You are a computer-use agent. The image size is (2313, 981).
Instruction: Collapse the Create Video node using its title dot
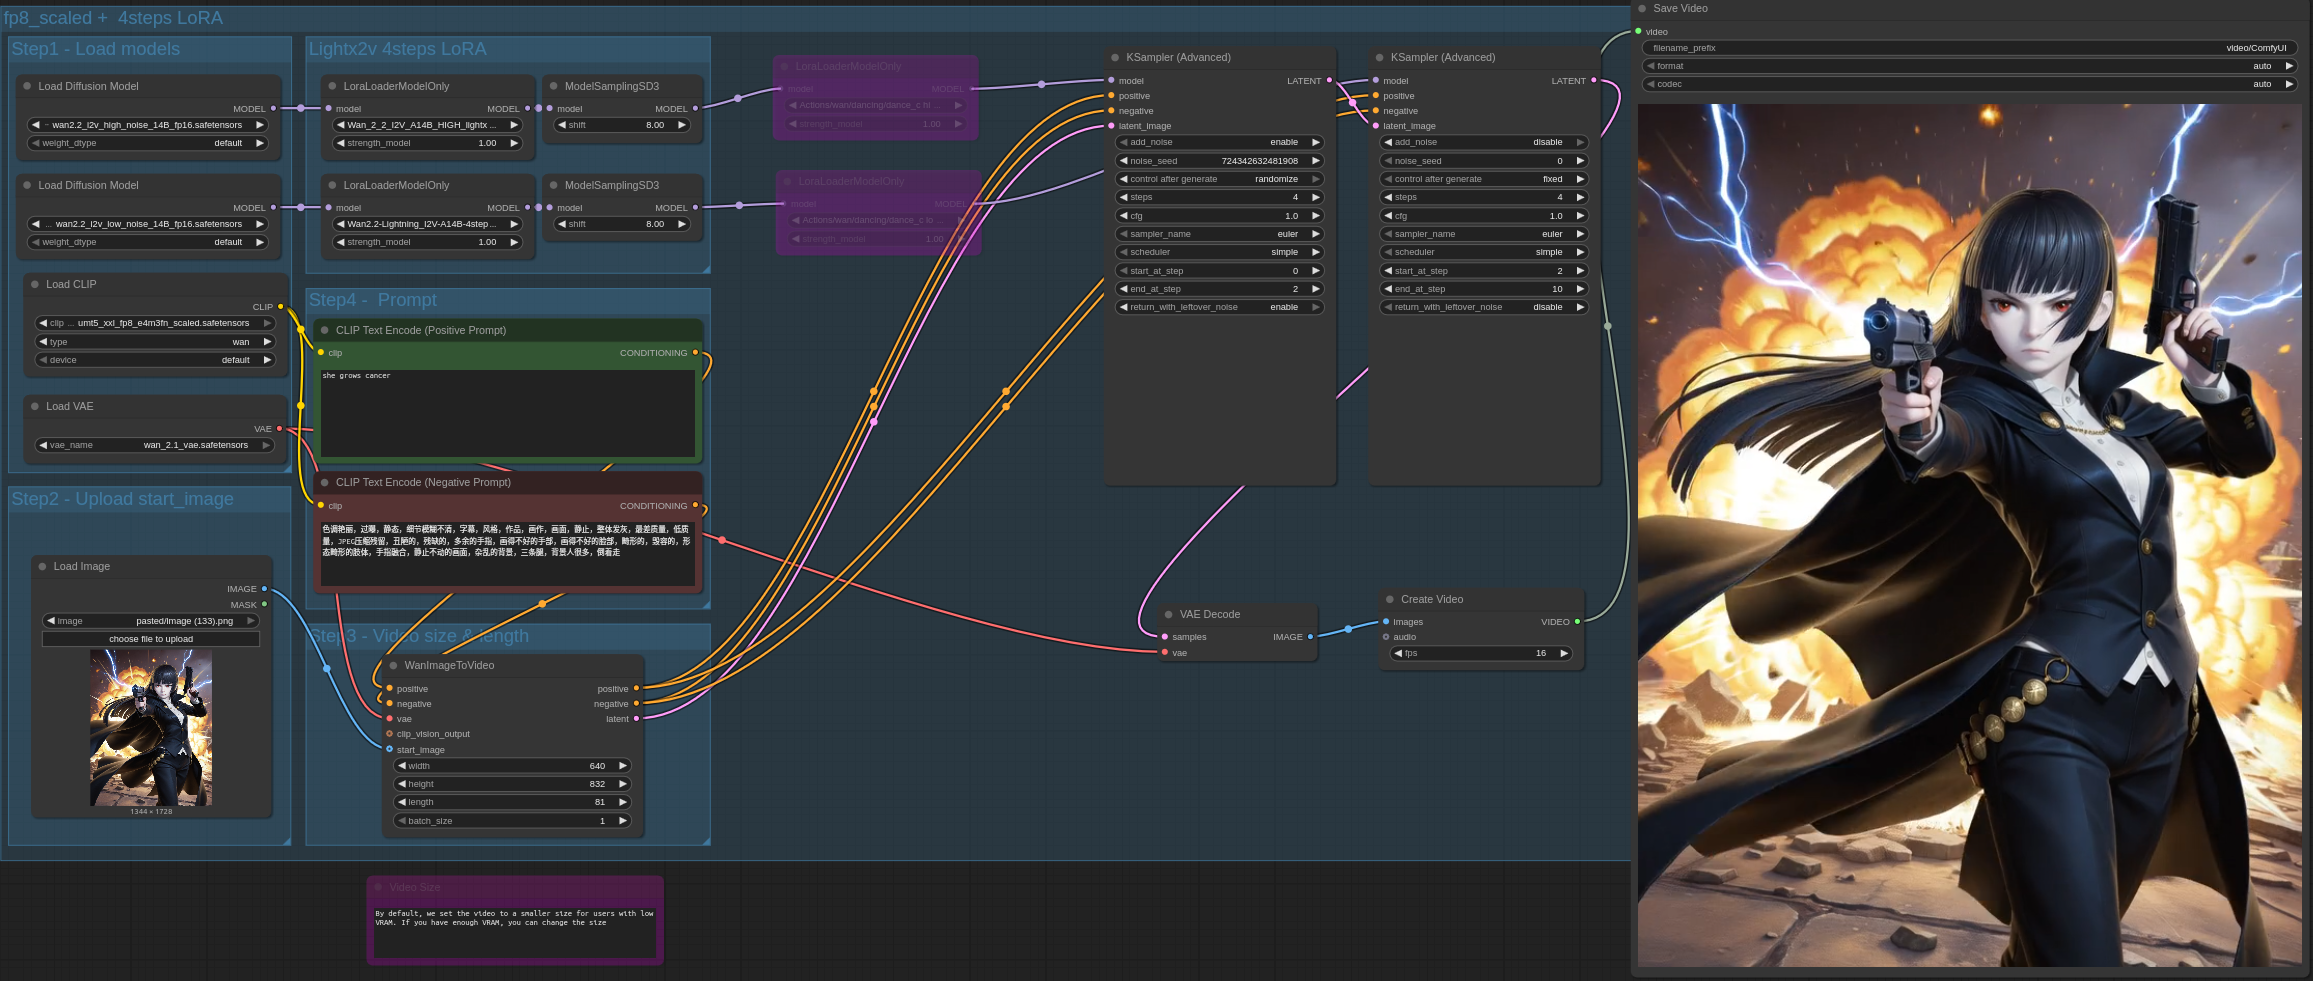(x=1390, y=599)
